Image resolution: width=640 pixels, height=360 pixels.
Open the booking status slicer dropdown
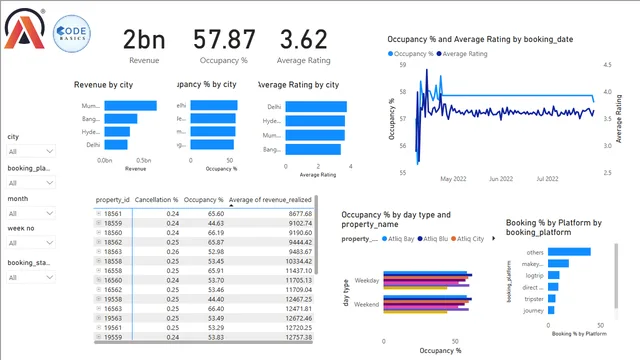31,278
